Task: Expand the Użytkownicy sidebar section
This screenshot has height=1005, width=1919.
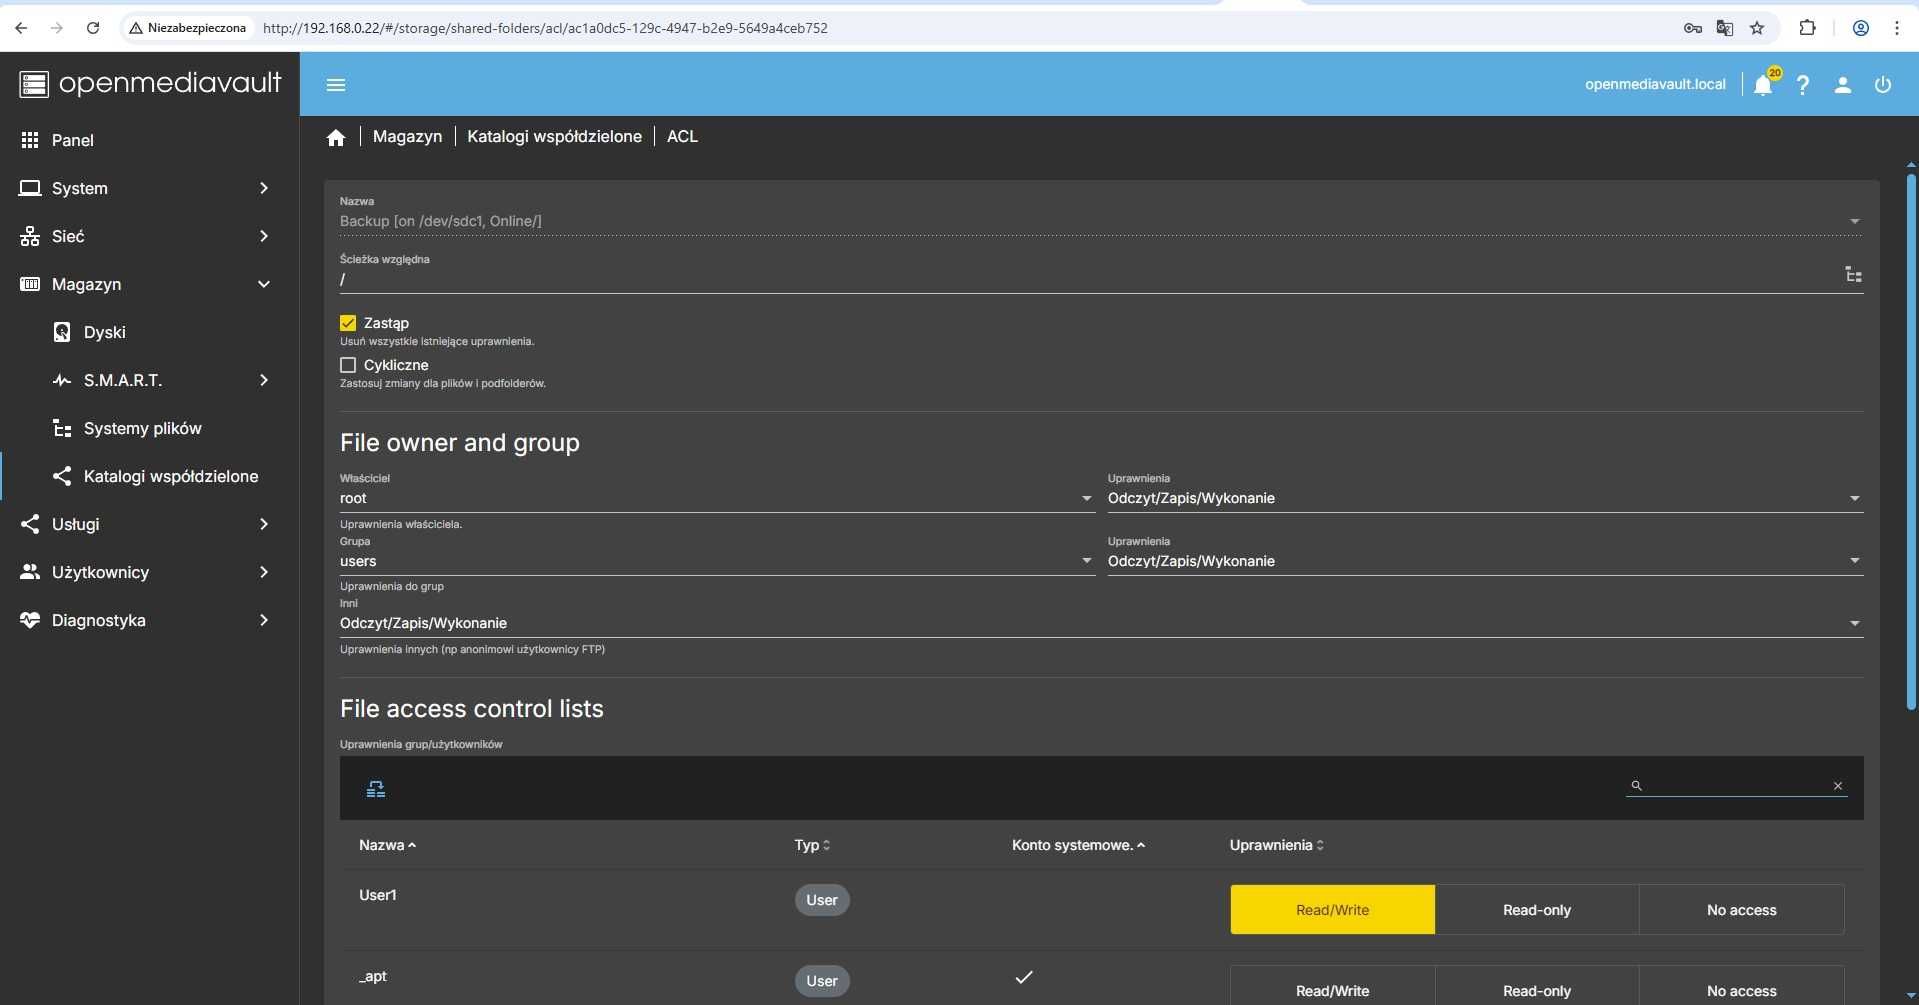Action: pyautogui.click(x=150, y=572)
